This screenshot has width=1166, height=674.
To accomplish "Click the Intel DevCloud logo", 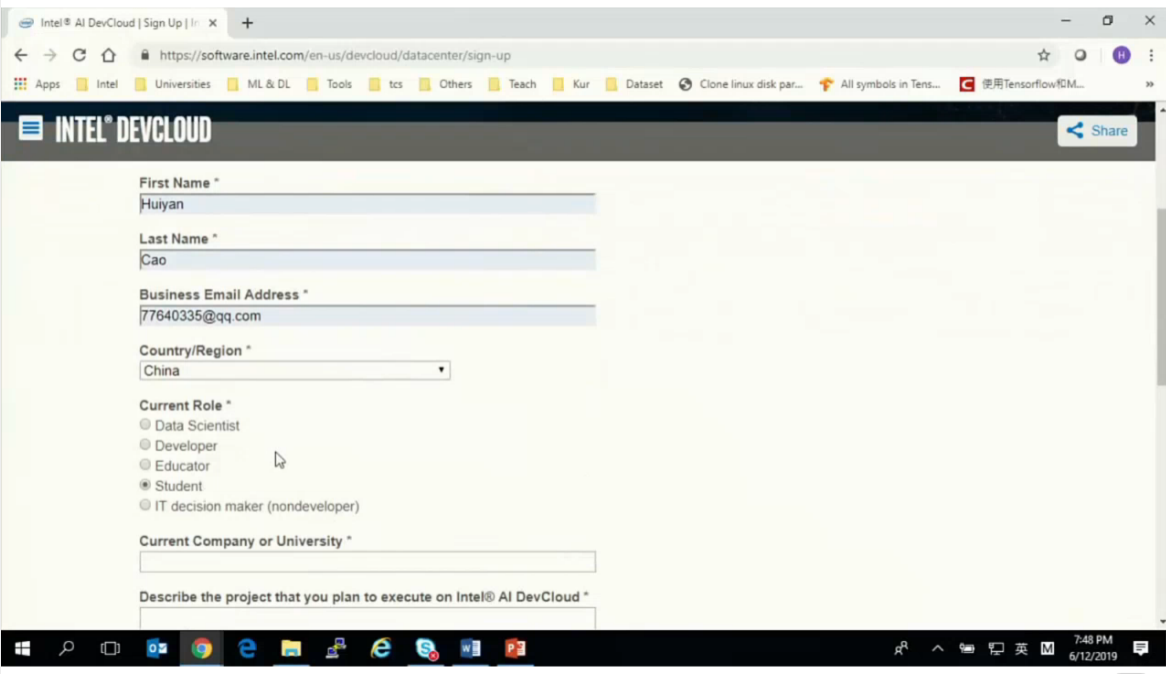I will tap(133, 129).
